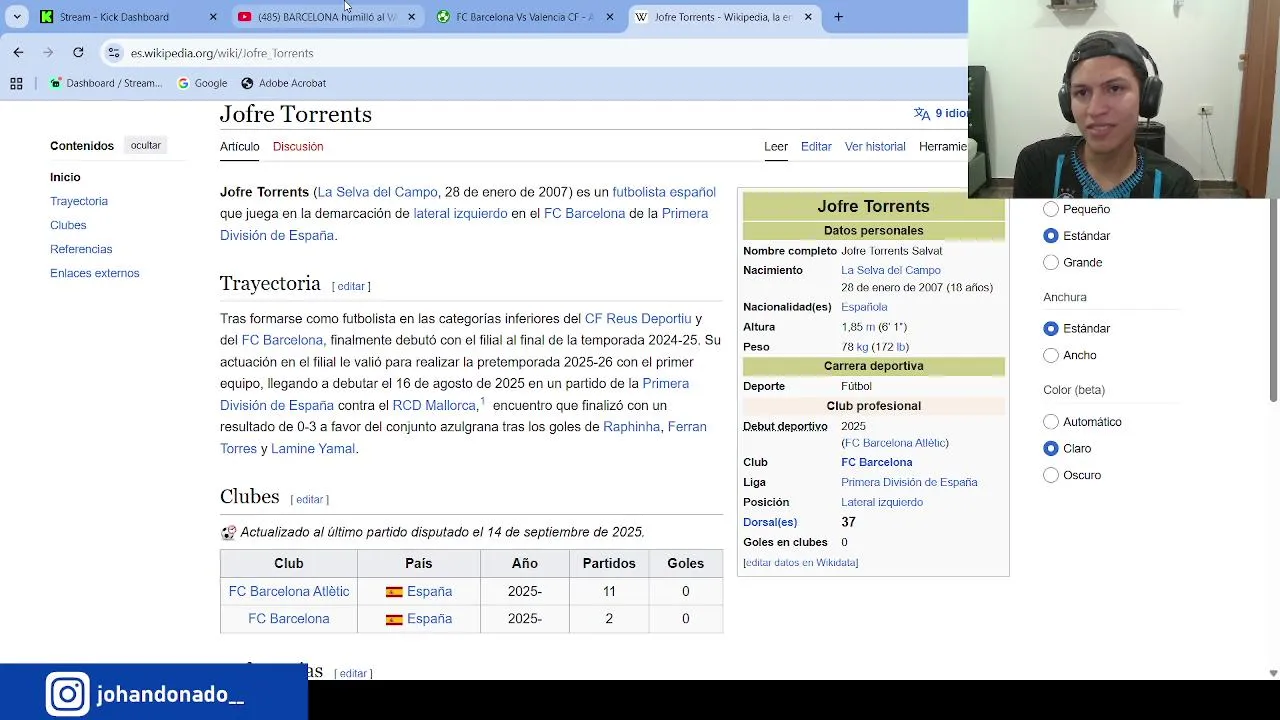1280x720 pixels.
Task: Select the Discusión tab
Action: click(298, 146)
